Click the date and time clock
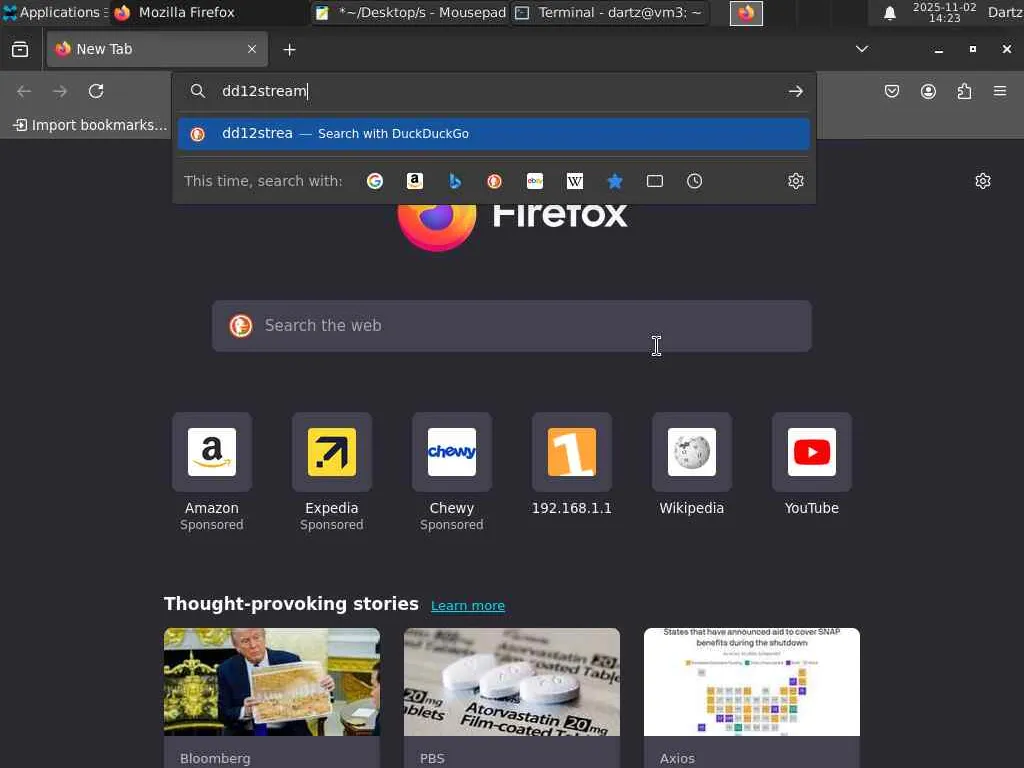The image size is (1024, 768). 944,12
